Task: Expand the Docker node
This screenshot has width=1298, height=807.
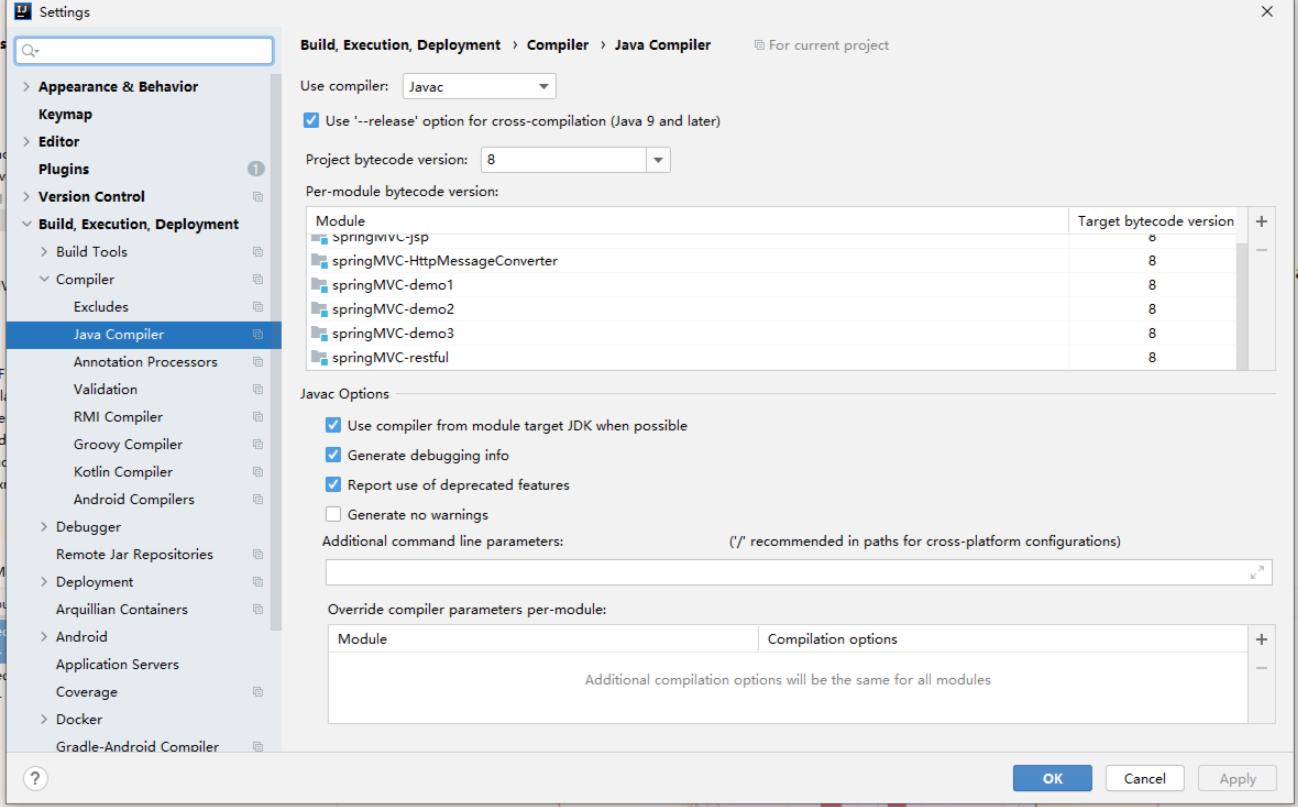Action: [44, 719]
